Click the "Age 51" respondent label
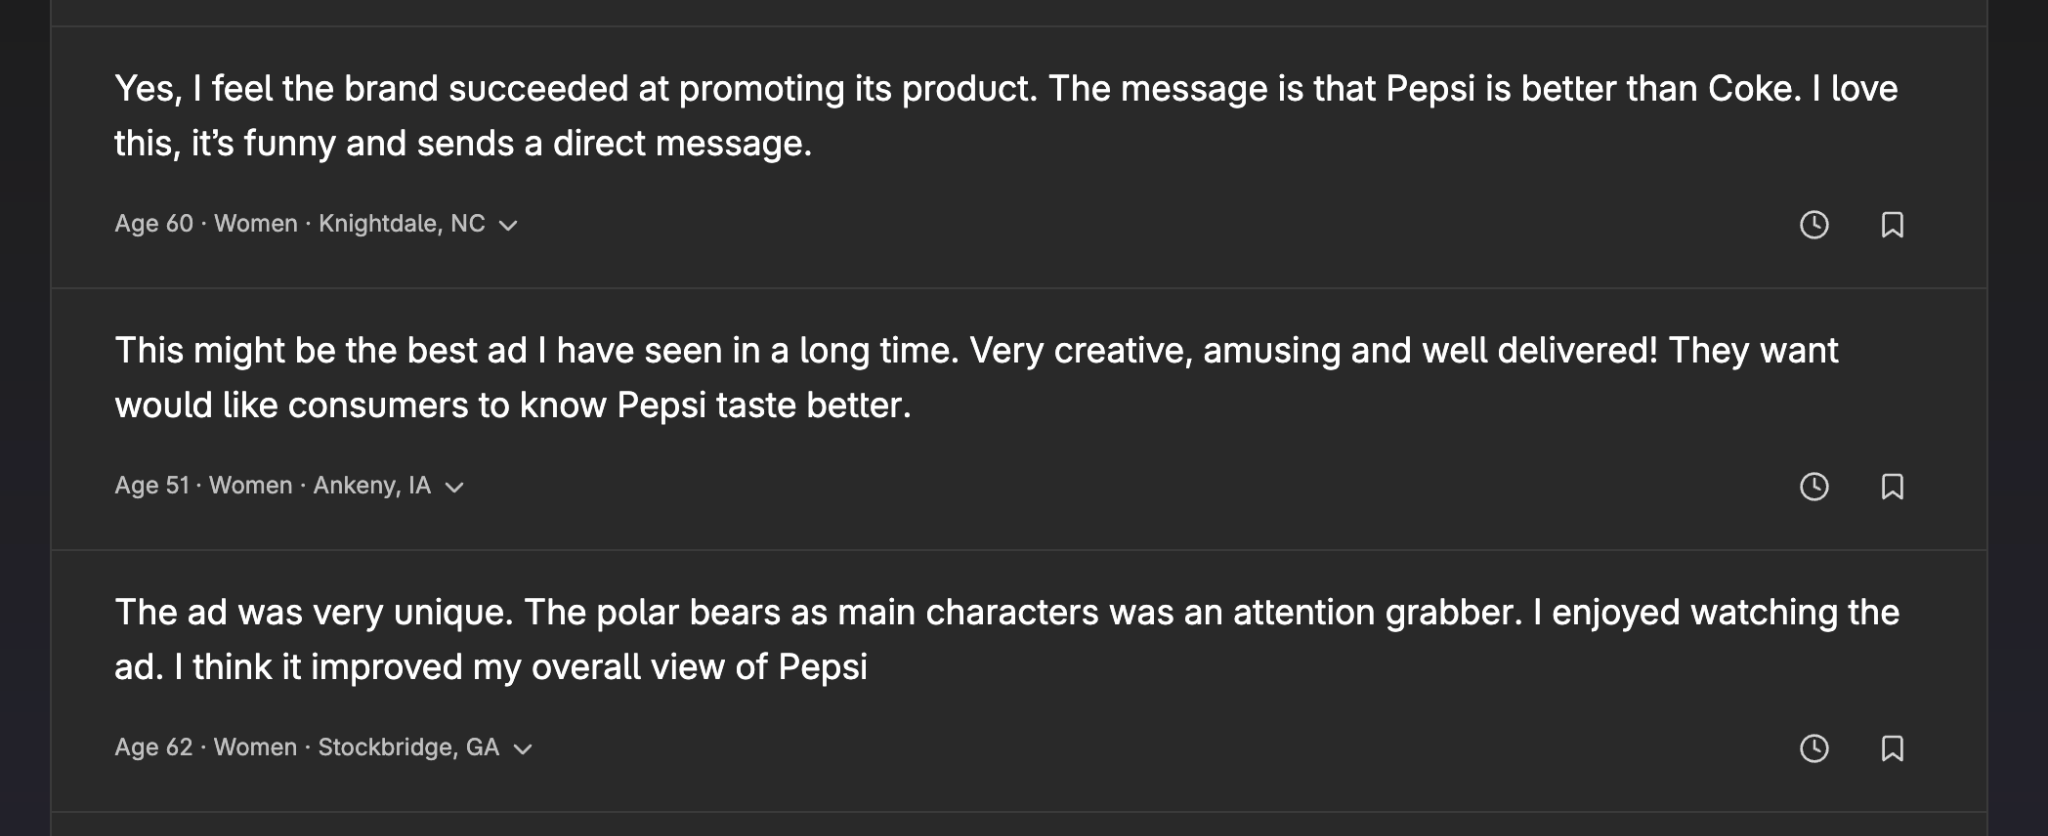2048x836 pixels. 152,486
